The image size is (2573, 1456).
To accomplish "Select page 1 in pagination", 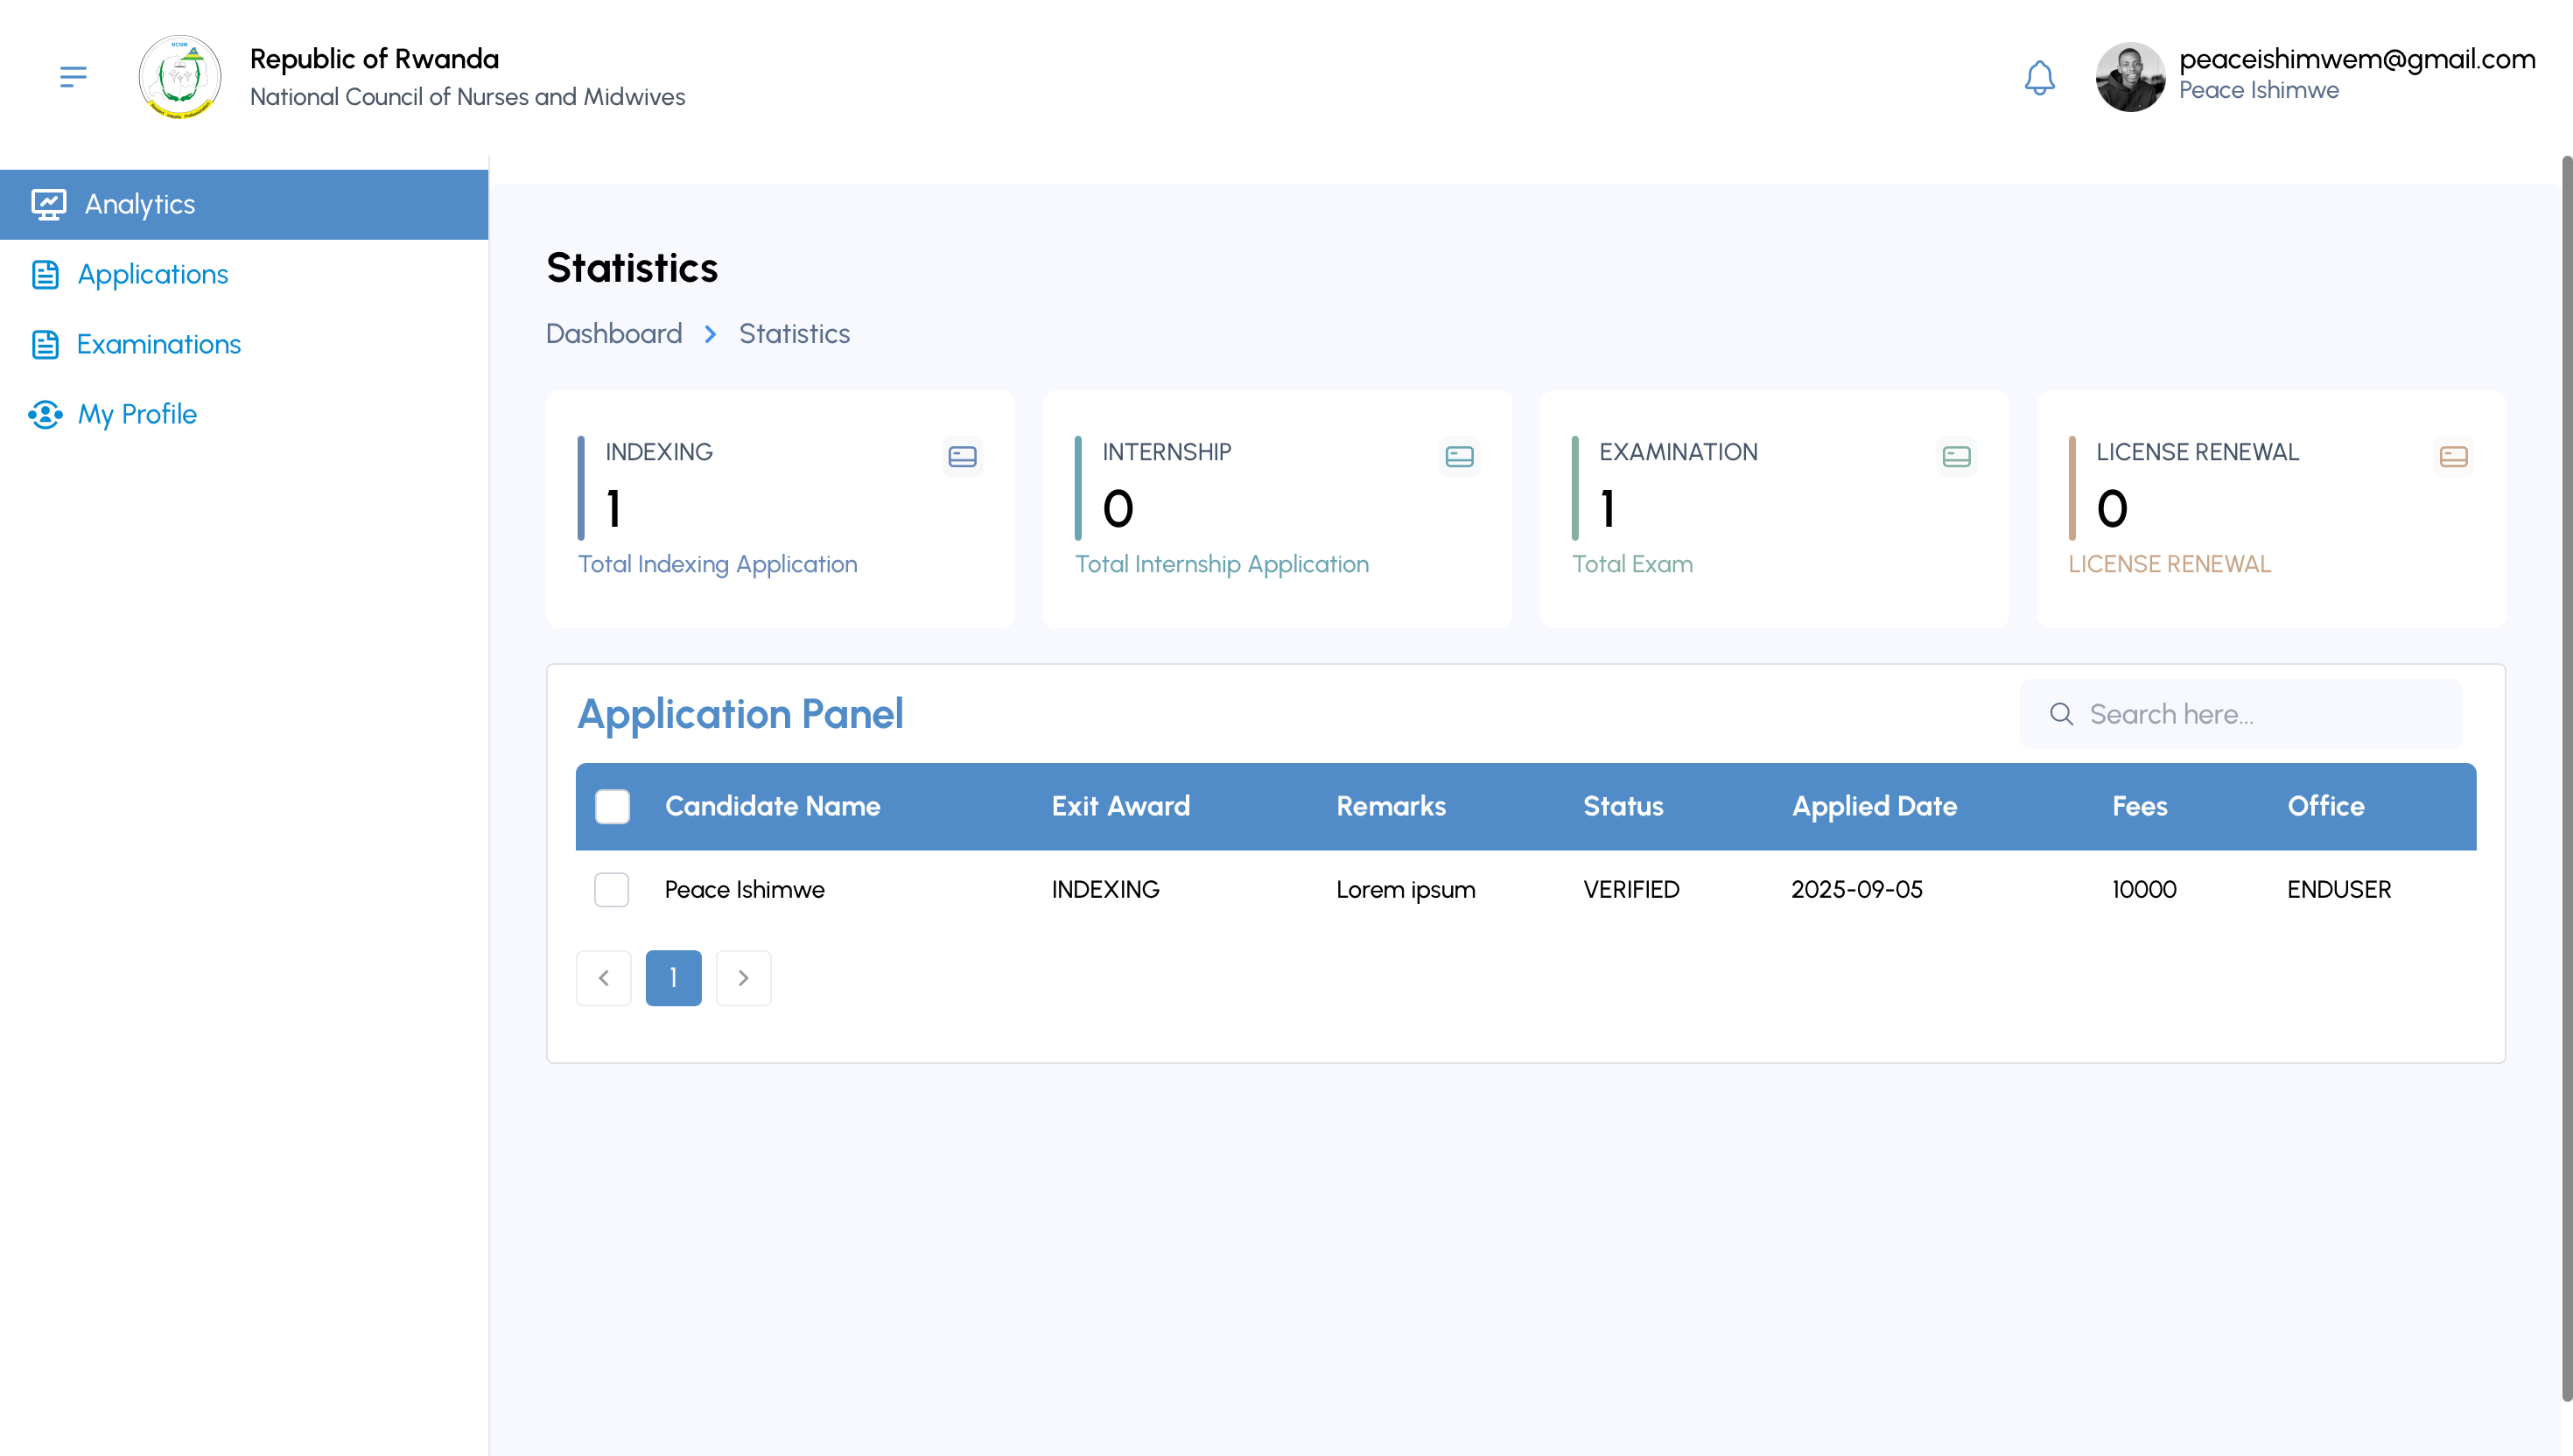I will (673, 978).
